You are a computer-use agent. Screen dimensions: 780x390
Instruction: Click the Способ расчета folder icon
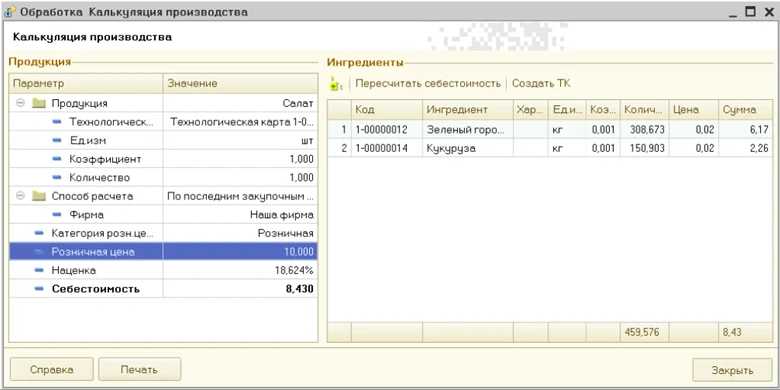39,196
